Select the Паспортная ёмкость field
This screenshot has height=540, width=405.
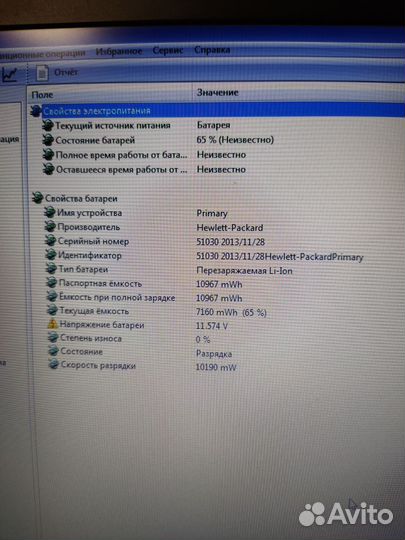101,283
